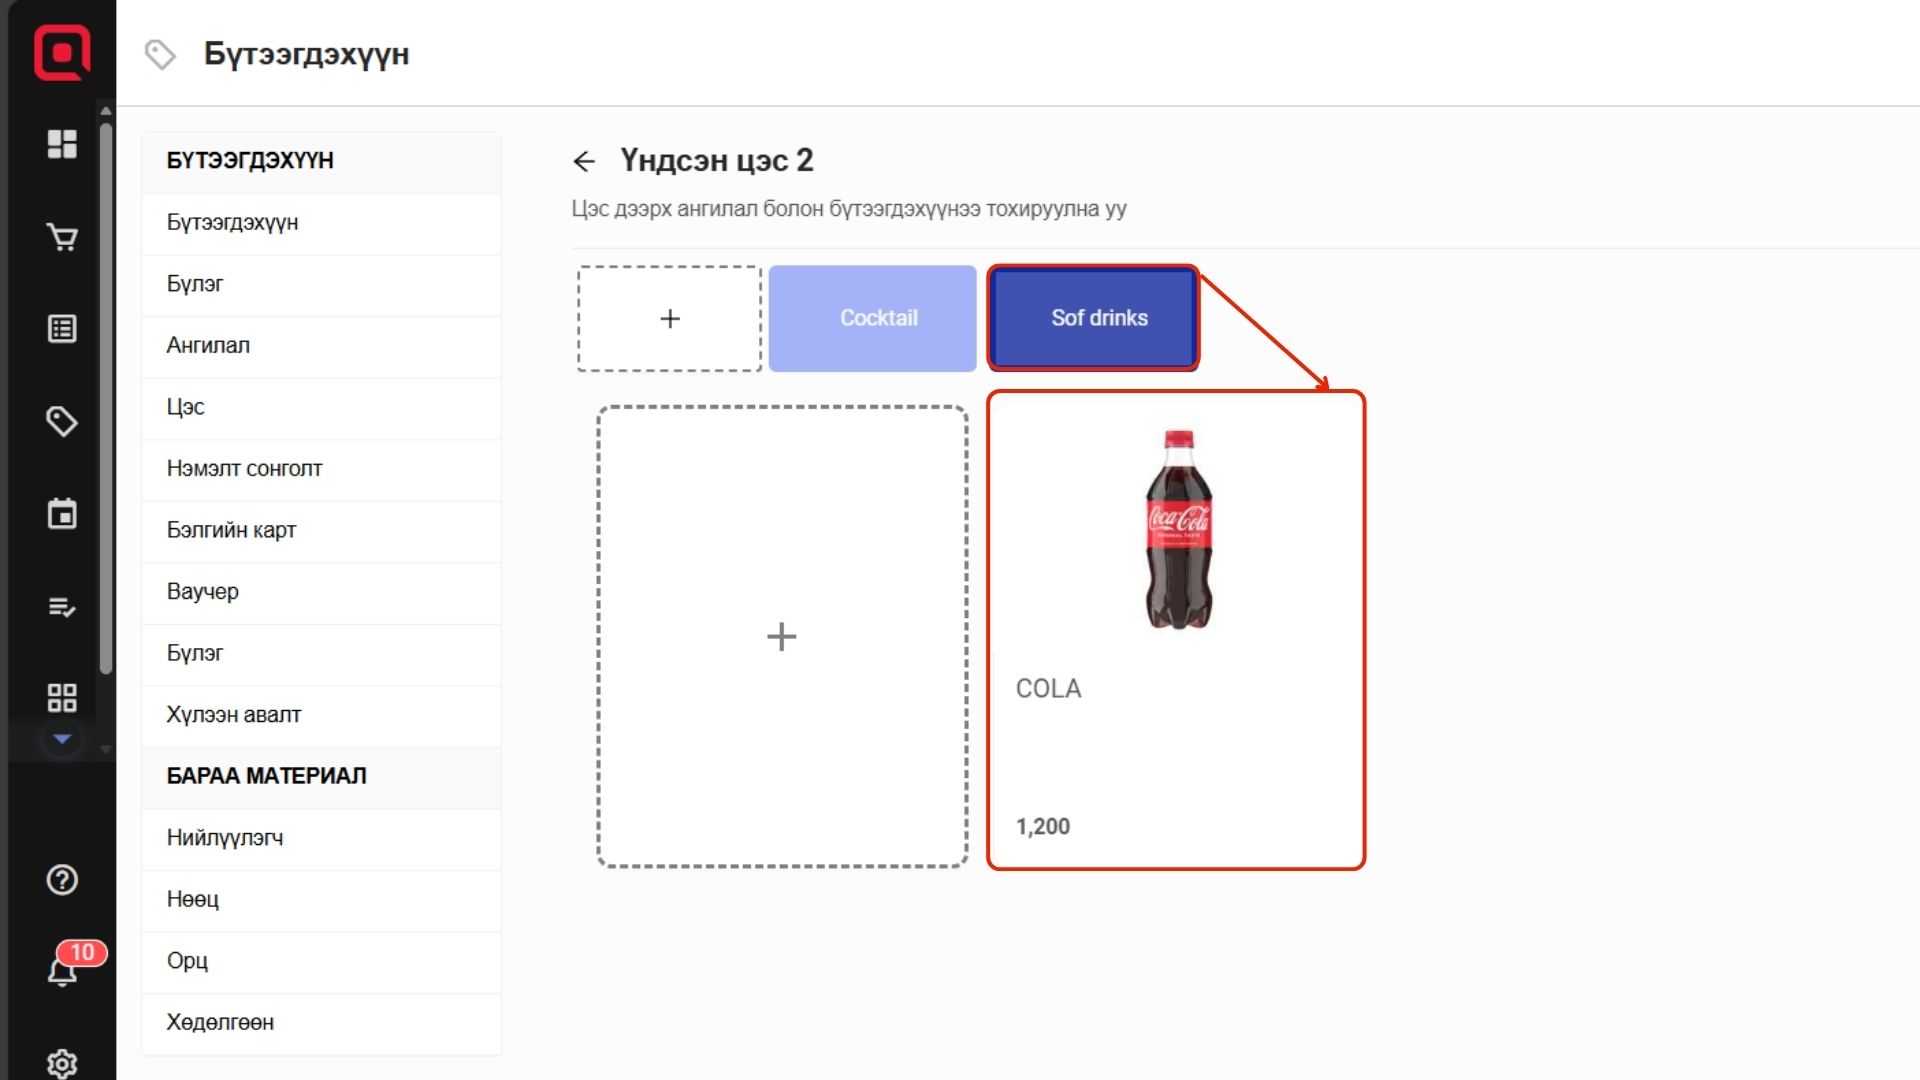Open the settings gear icon
Image resolution: width=1920 pixels, height=1080 pixels.
(62, 1063)
